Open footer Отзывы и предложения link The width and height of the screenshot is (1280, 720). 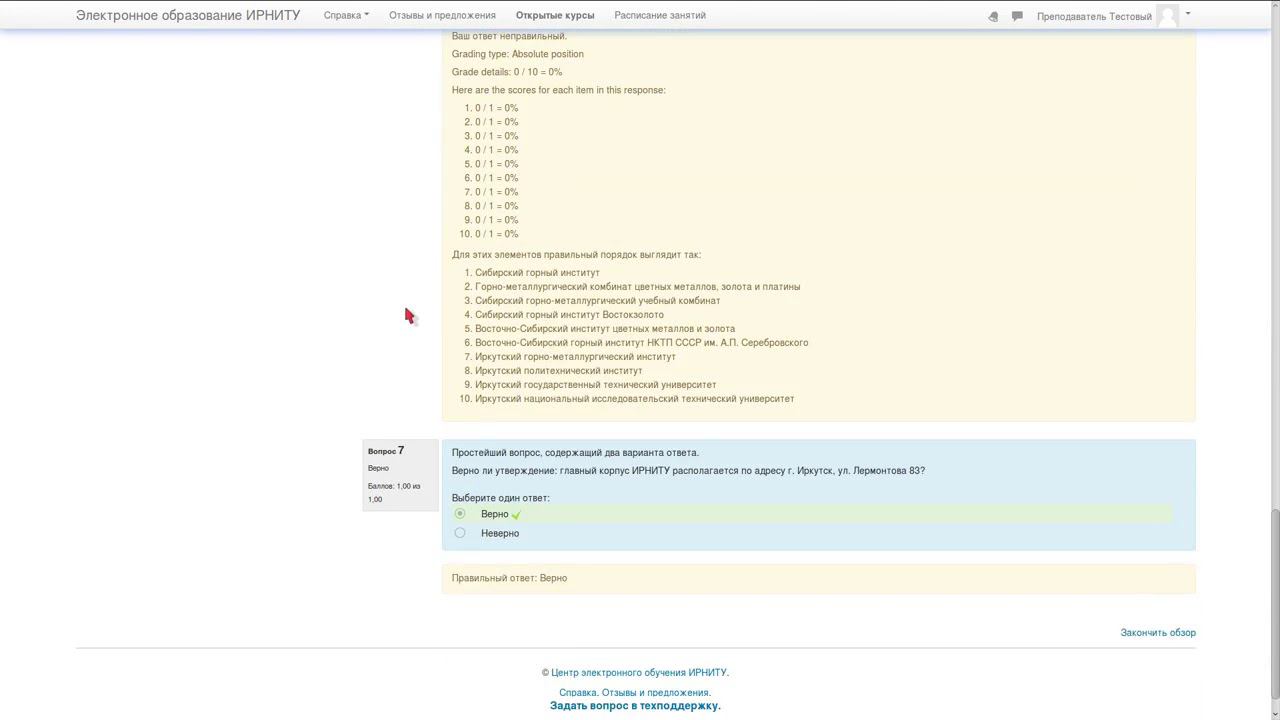(x=655, y=692)
